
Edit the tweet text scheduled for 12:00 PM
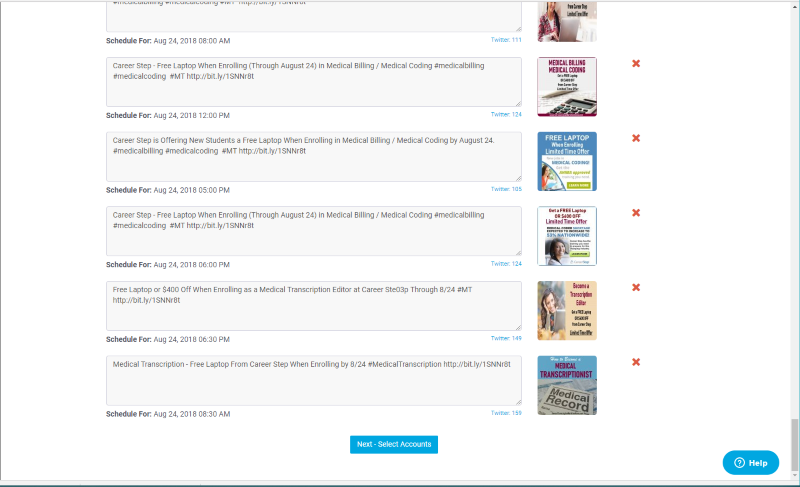[313, 82]
